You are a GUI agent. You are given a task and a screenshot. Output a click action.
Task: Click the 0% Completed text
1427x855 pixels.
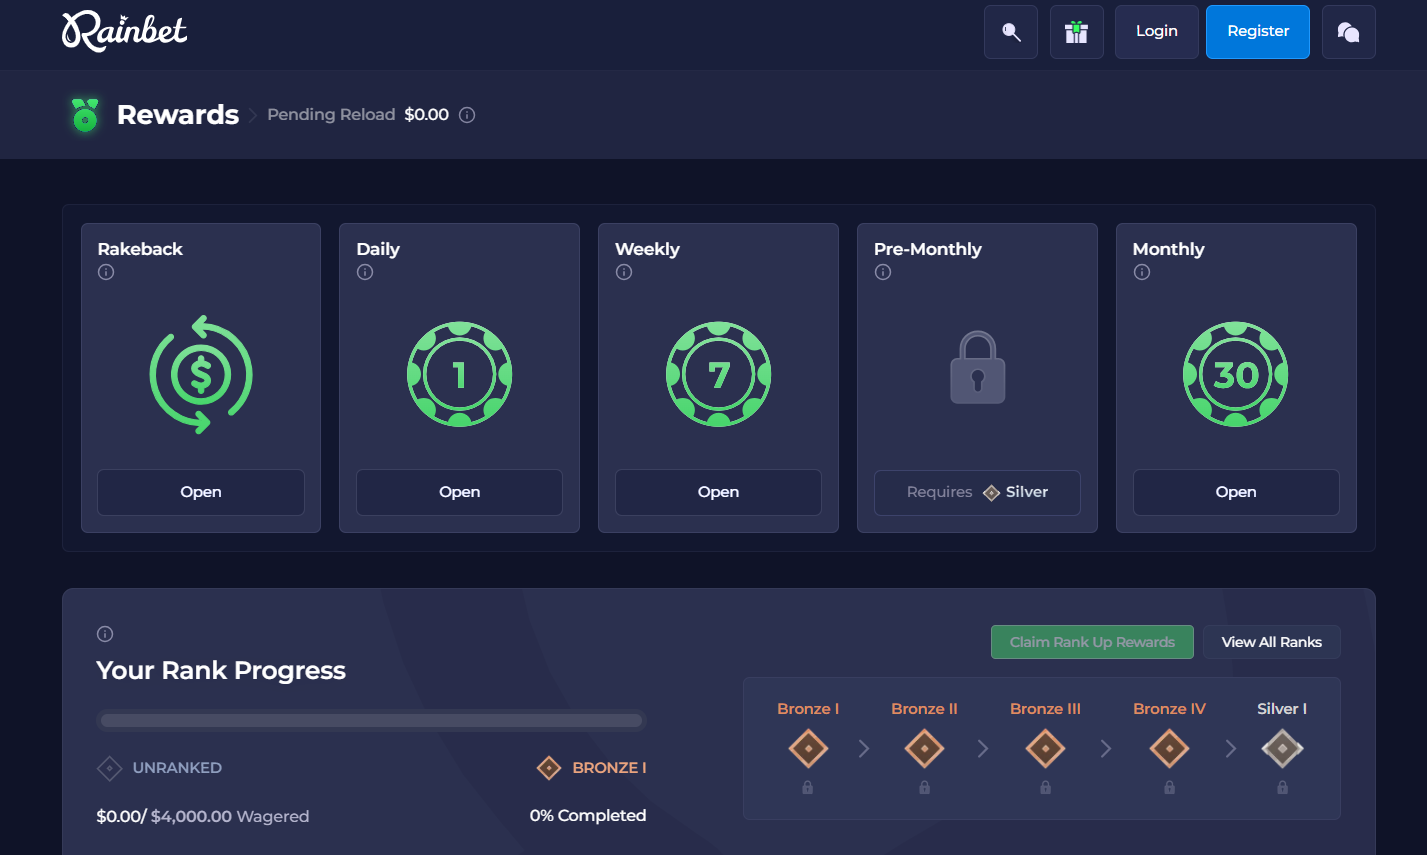[588, 816]
